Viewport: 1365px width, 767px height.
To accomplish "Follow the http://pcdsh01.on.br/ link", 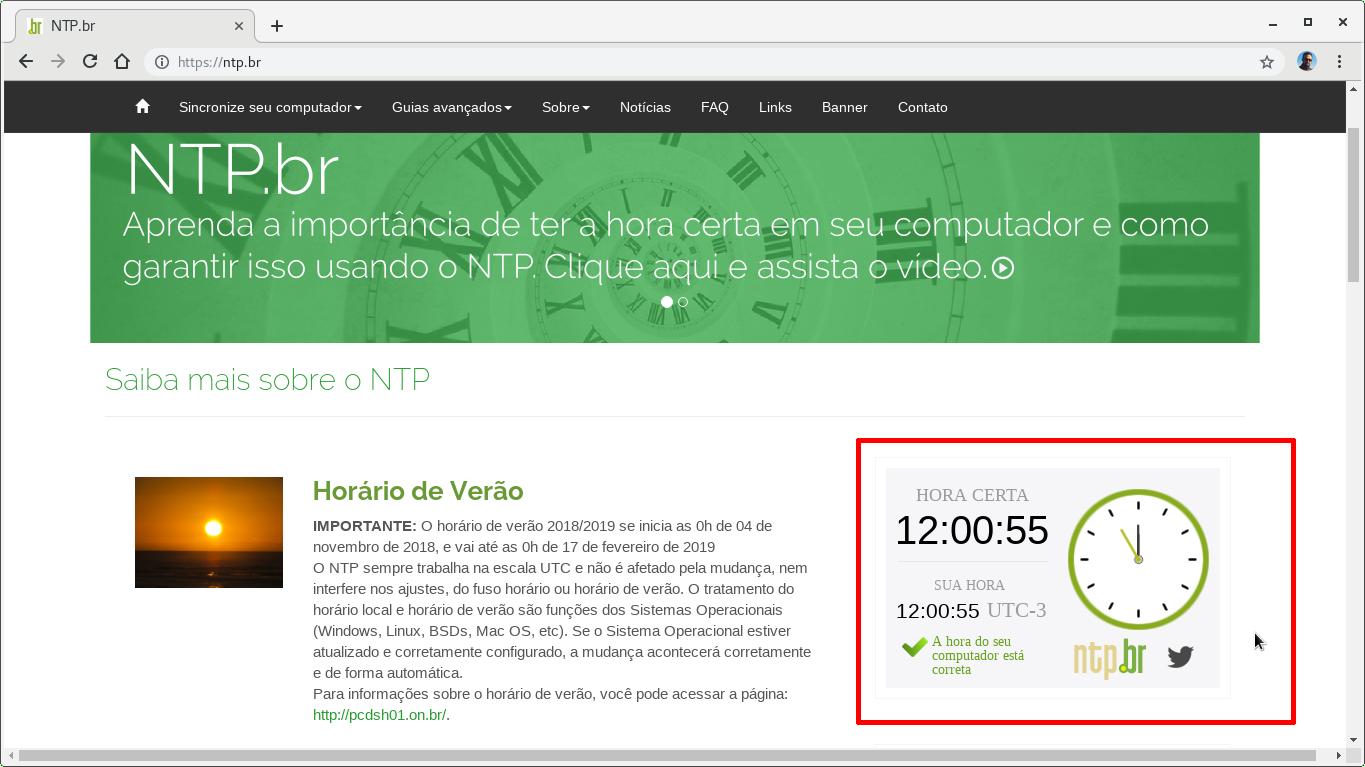I will pos(379,715).
